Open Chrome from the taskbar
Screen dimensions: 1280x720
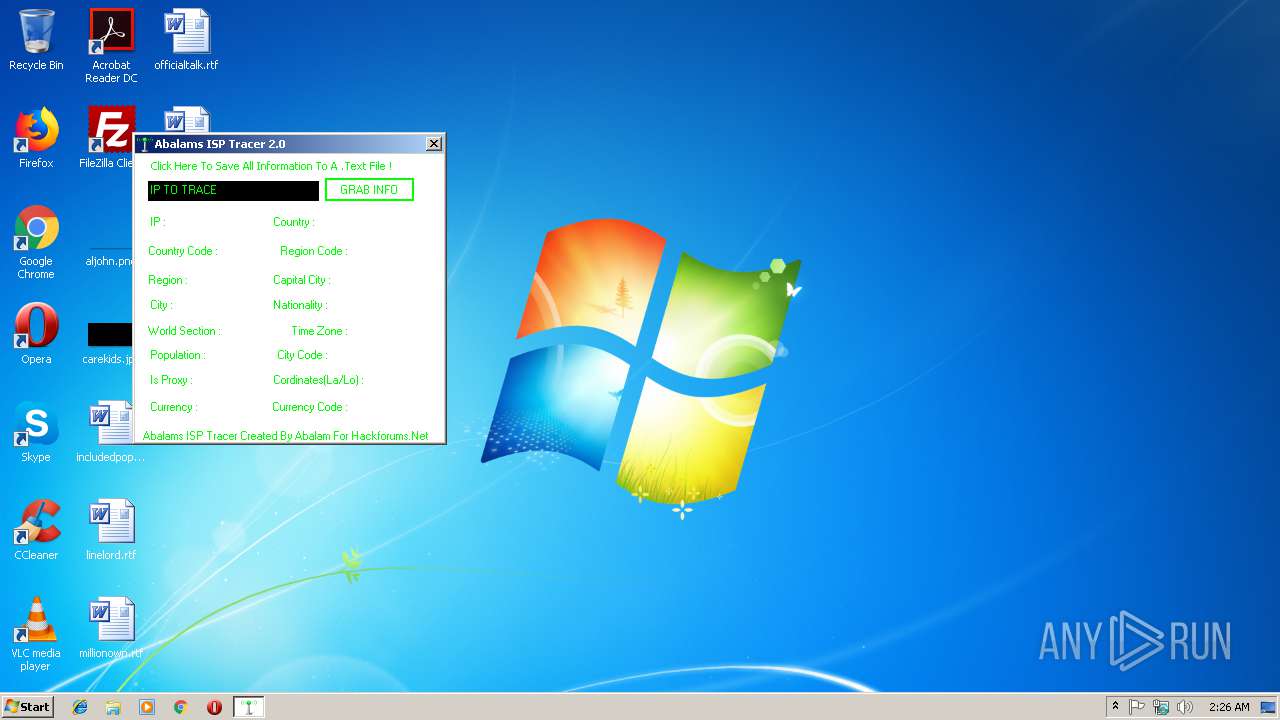[x=180, y=707]
